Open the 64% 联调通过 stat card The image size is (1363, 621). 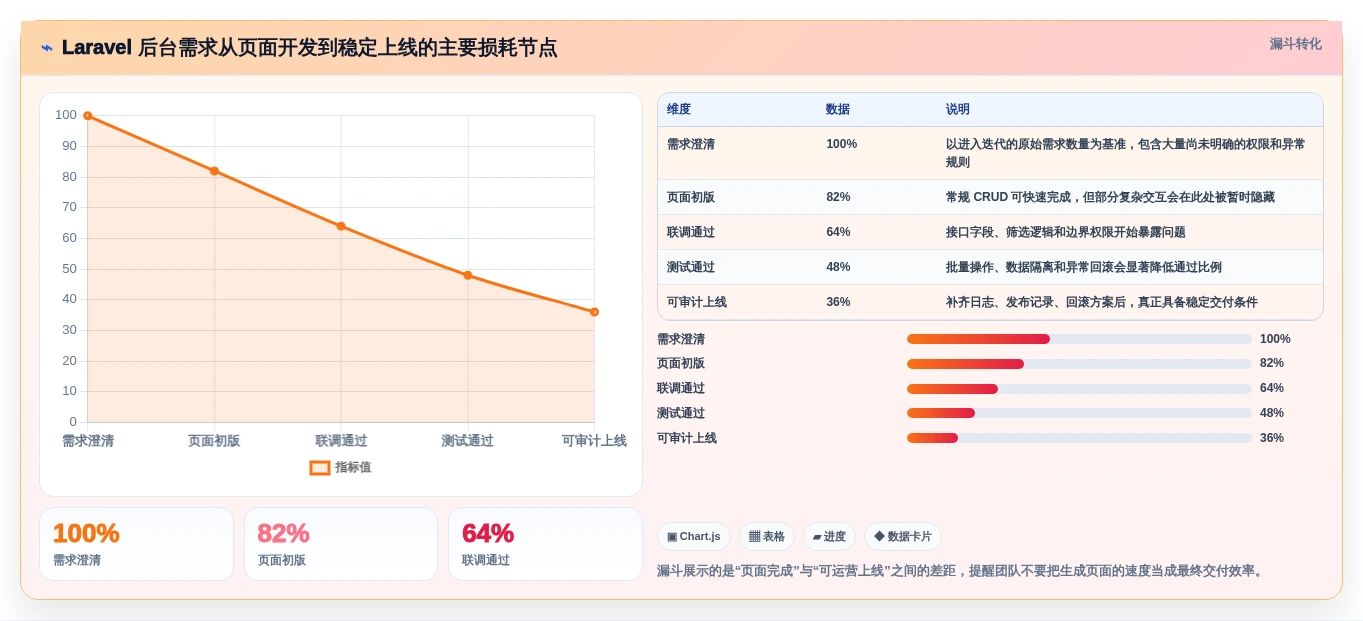coord(545,544)
